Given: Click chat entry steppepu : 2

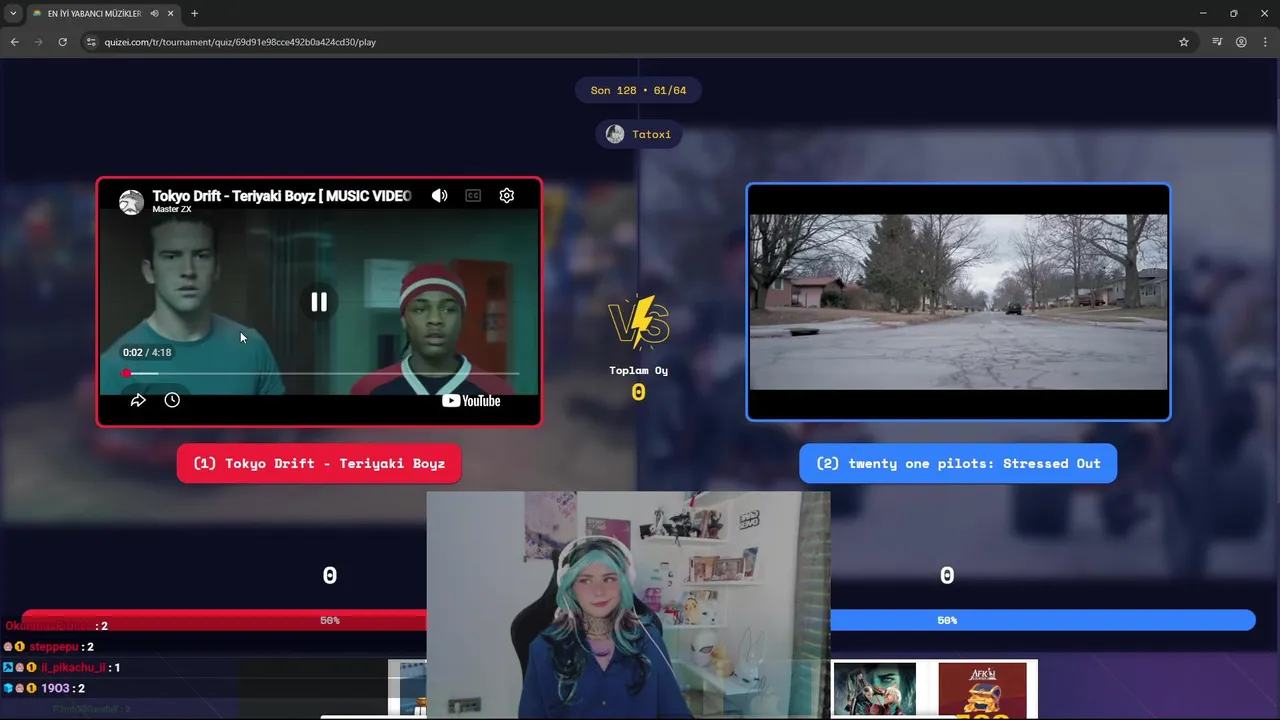Looking at the screenshot, I should (x=49, y=647).
